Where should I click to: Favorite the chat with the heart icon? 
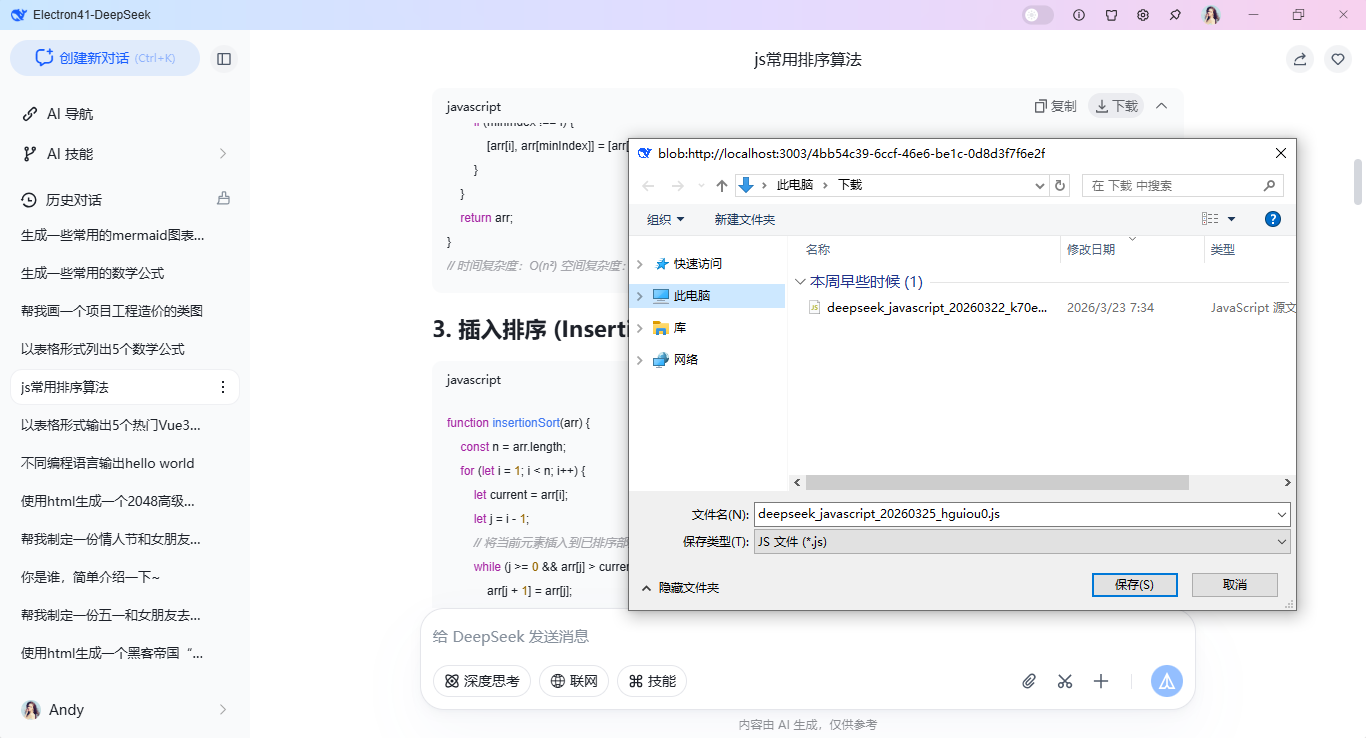(1337, 59)
